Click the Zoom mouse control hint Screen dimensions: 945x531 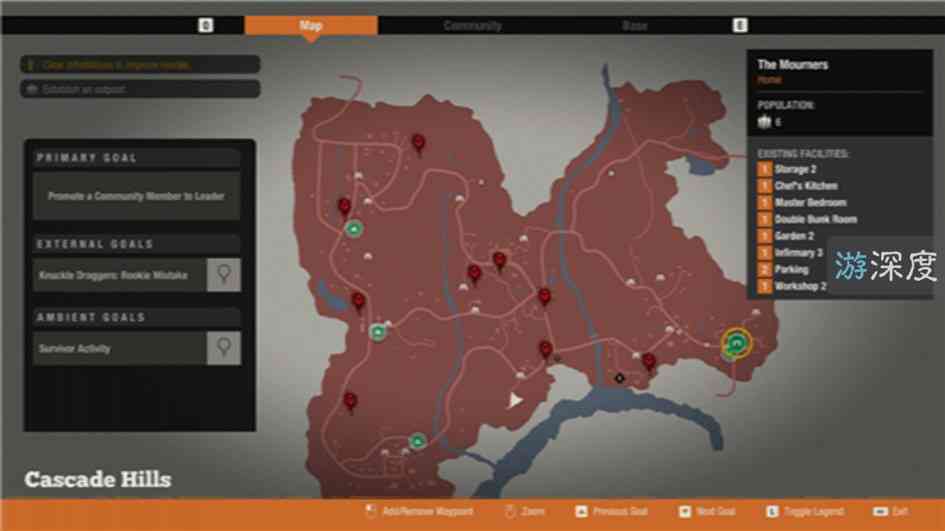pos(525,512)
